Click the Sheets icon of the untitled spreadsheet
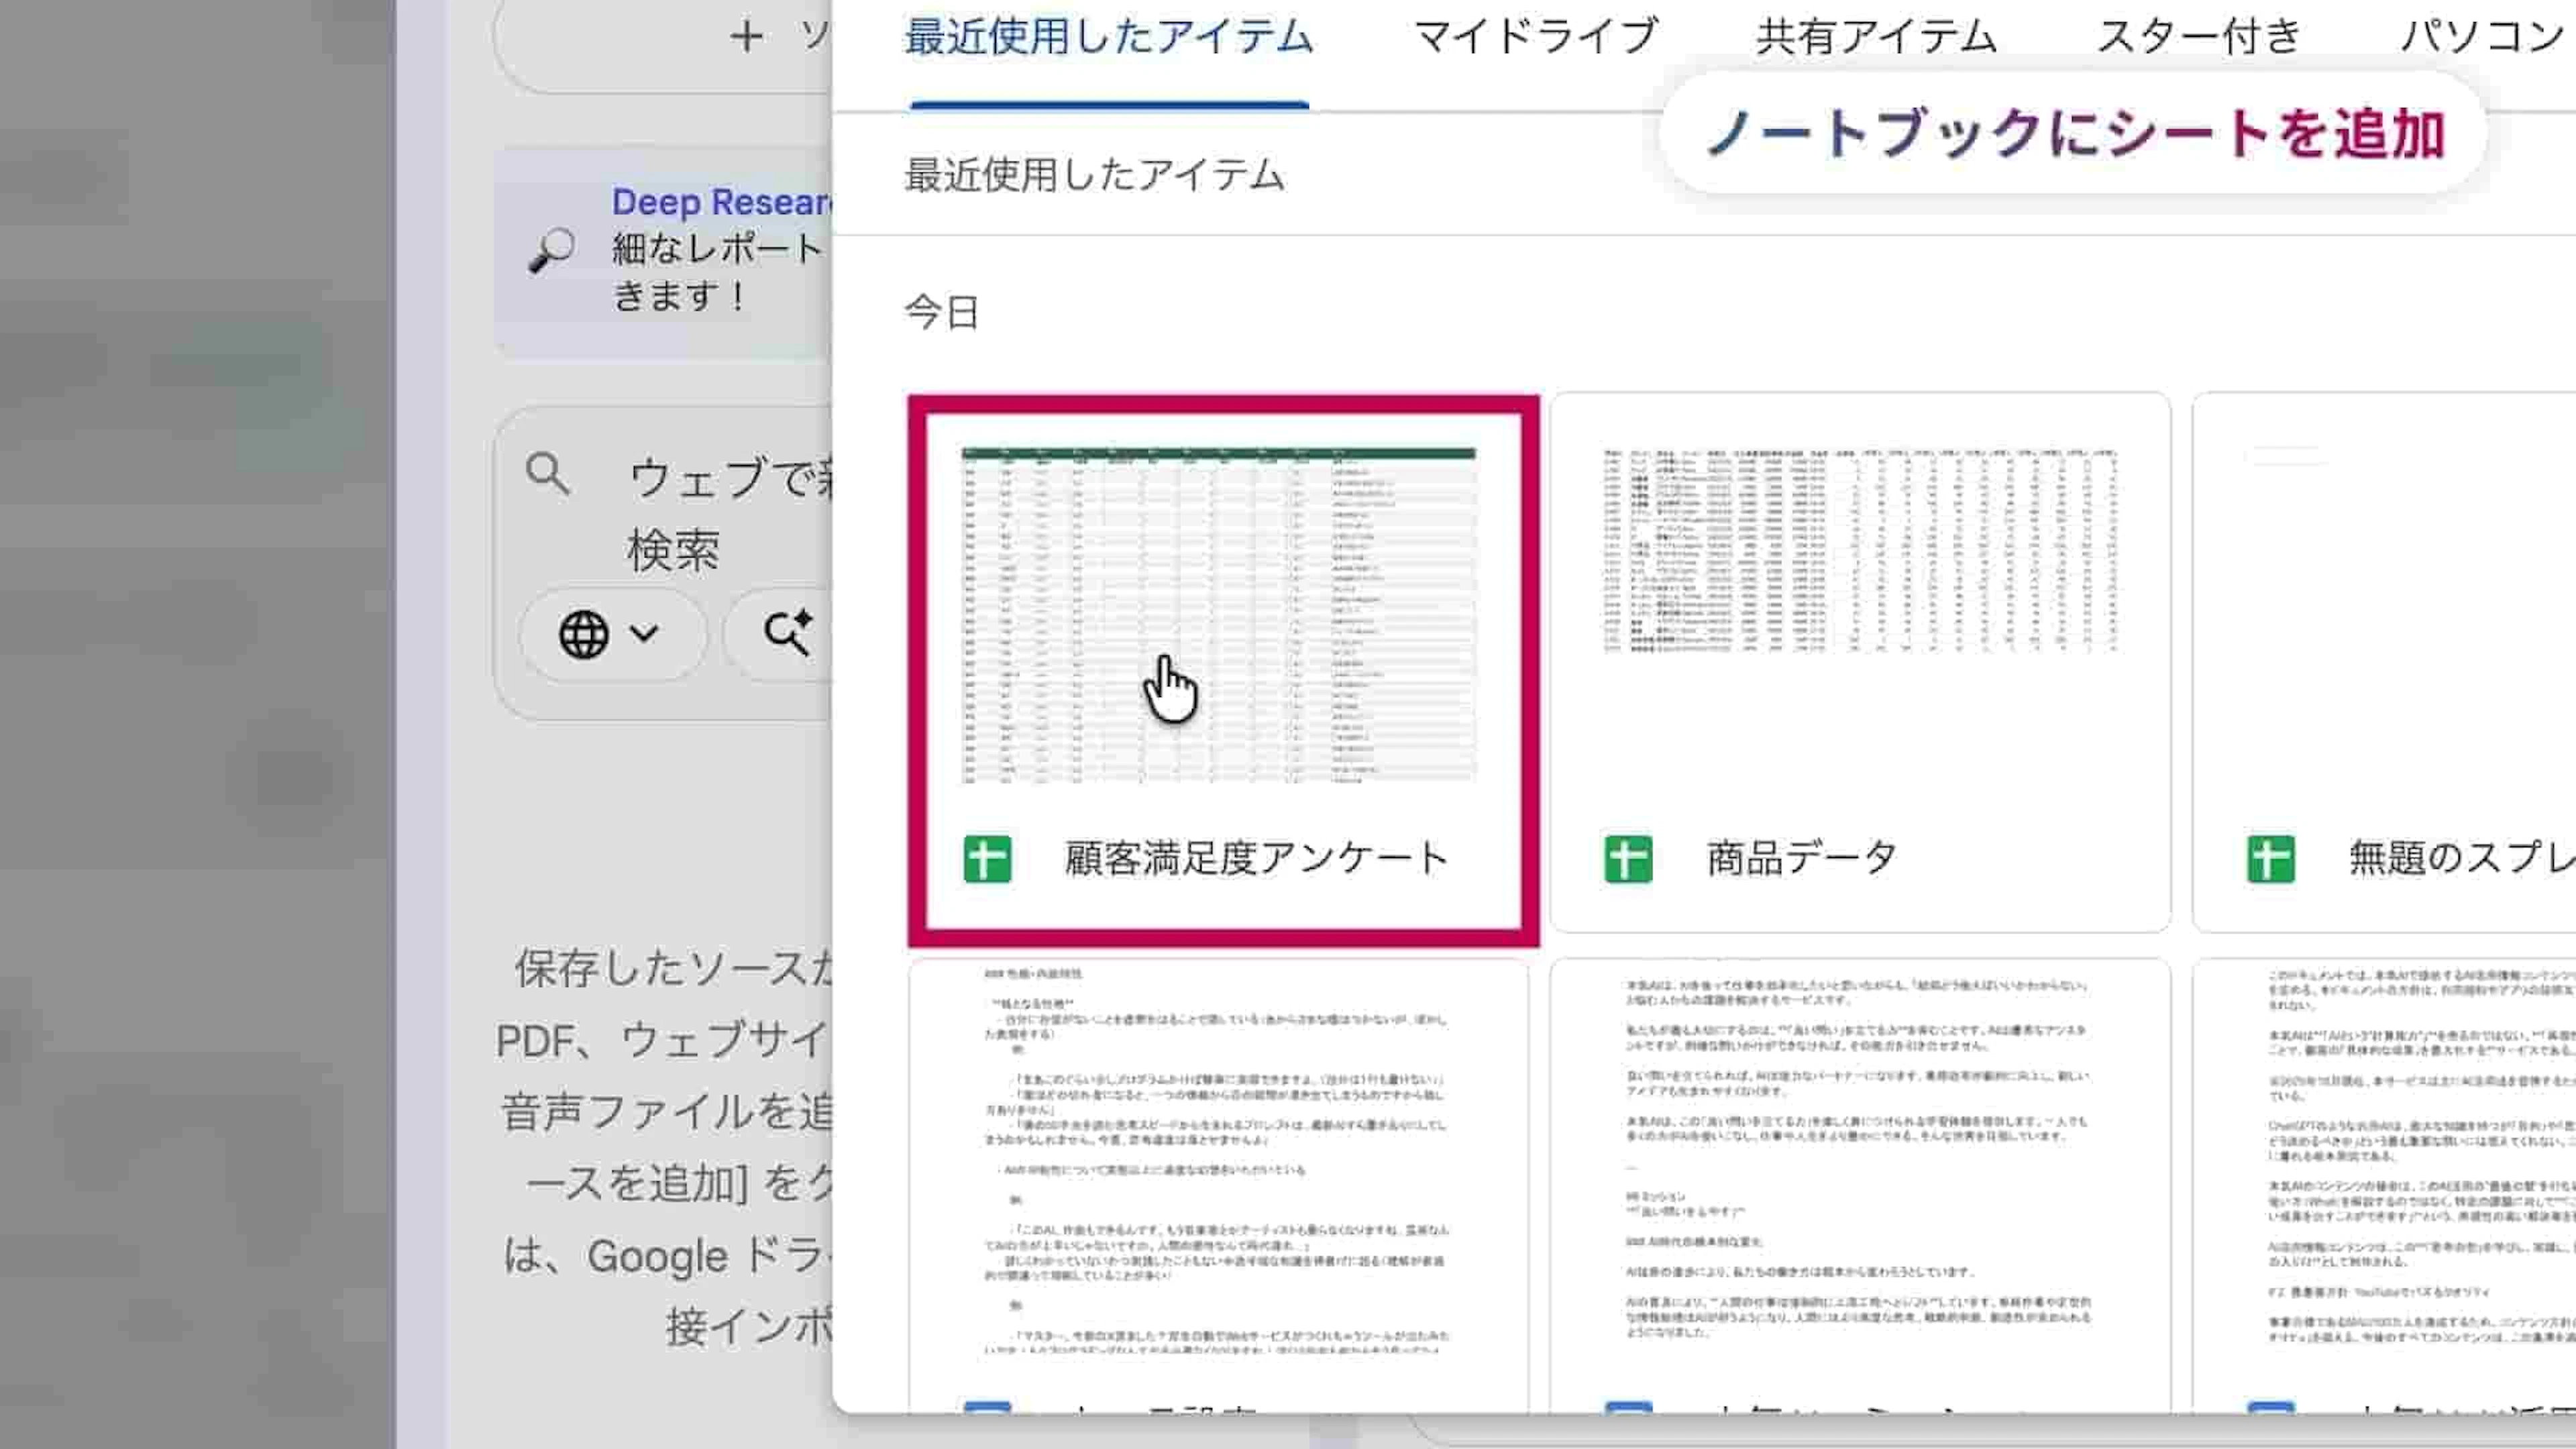Viewport: 2576px width, 1449px height. pos(2270,859)
